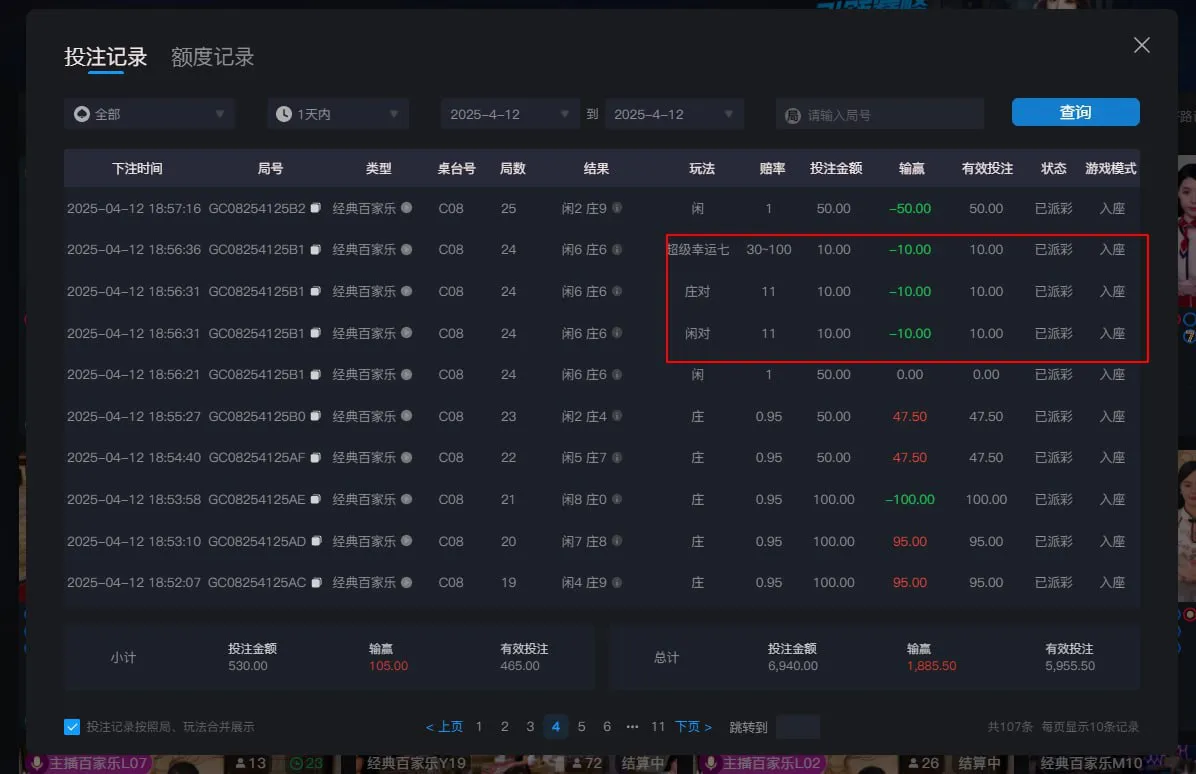Click the dot indicator next to 经典百家乐 type
The width and height of the screenshot is (1196, 774).
405,209
